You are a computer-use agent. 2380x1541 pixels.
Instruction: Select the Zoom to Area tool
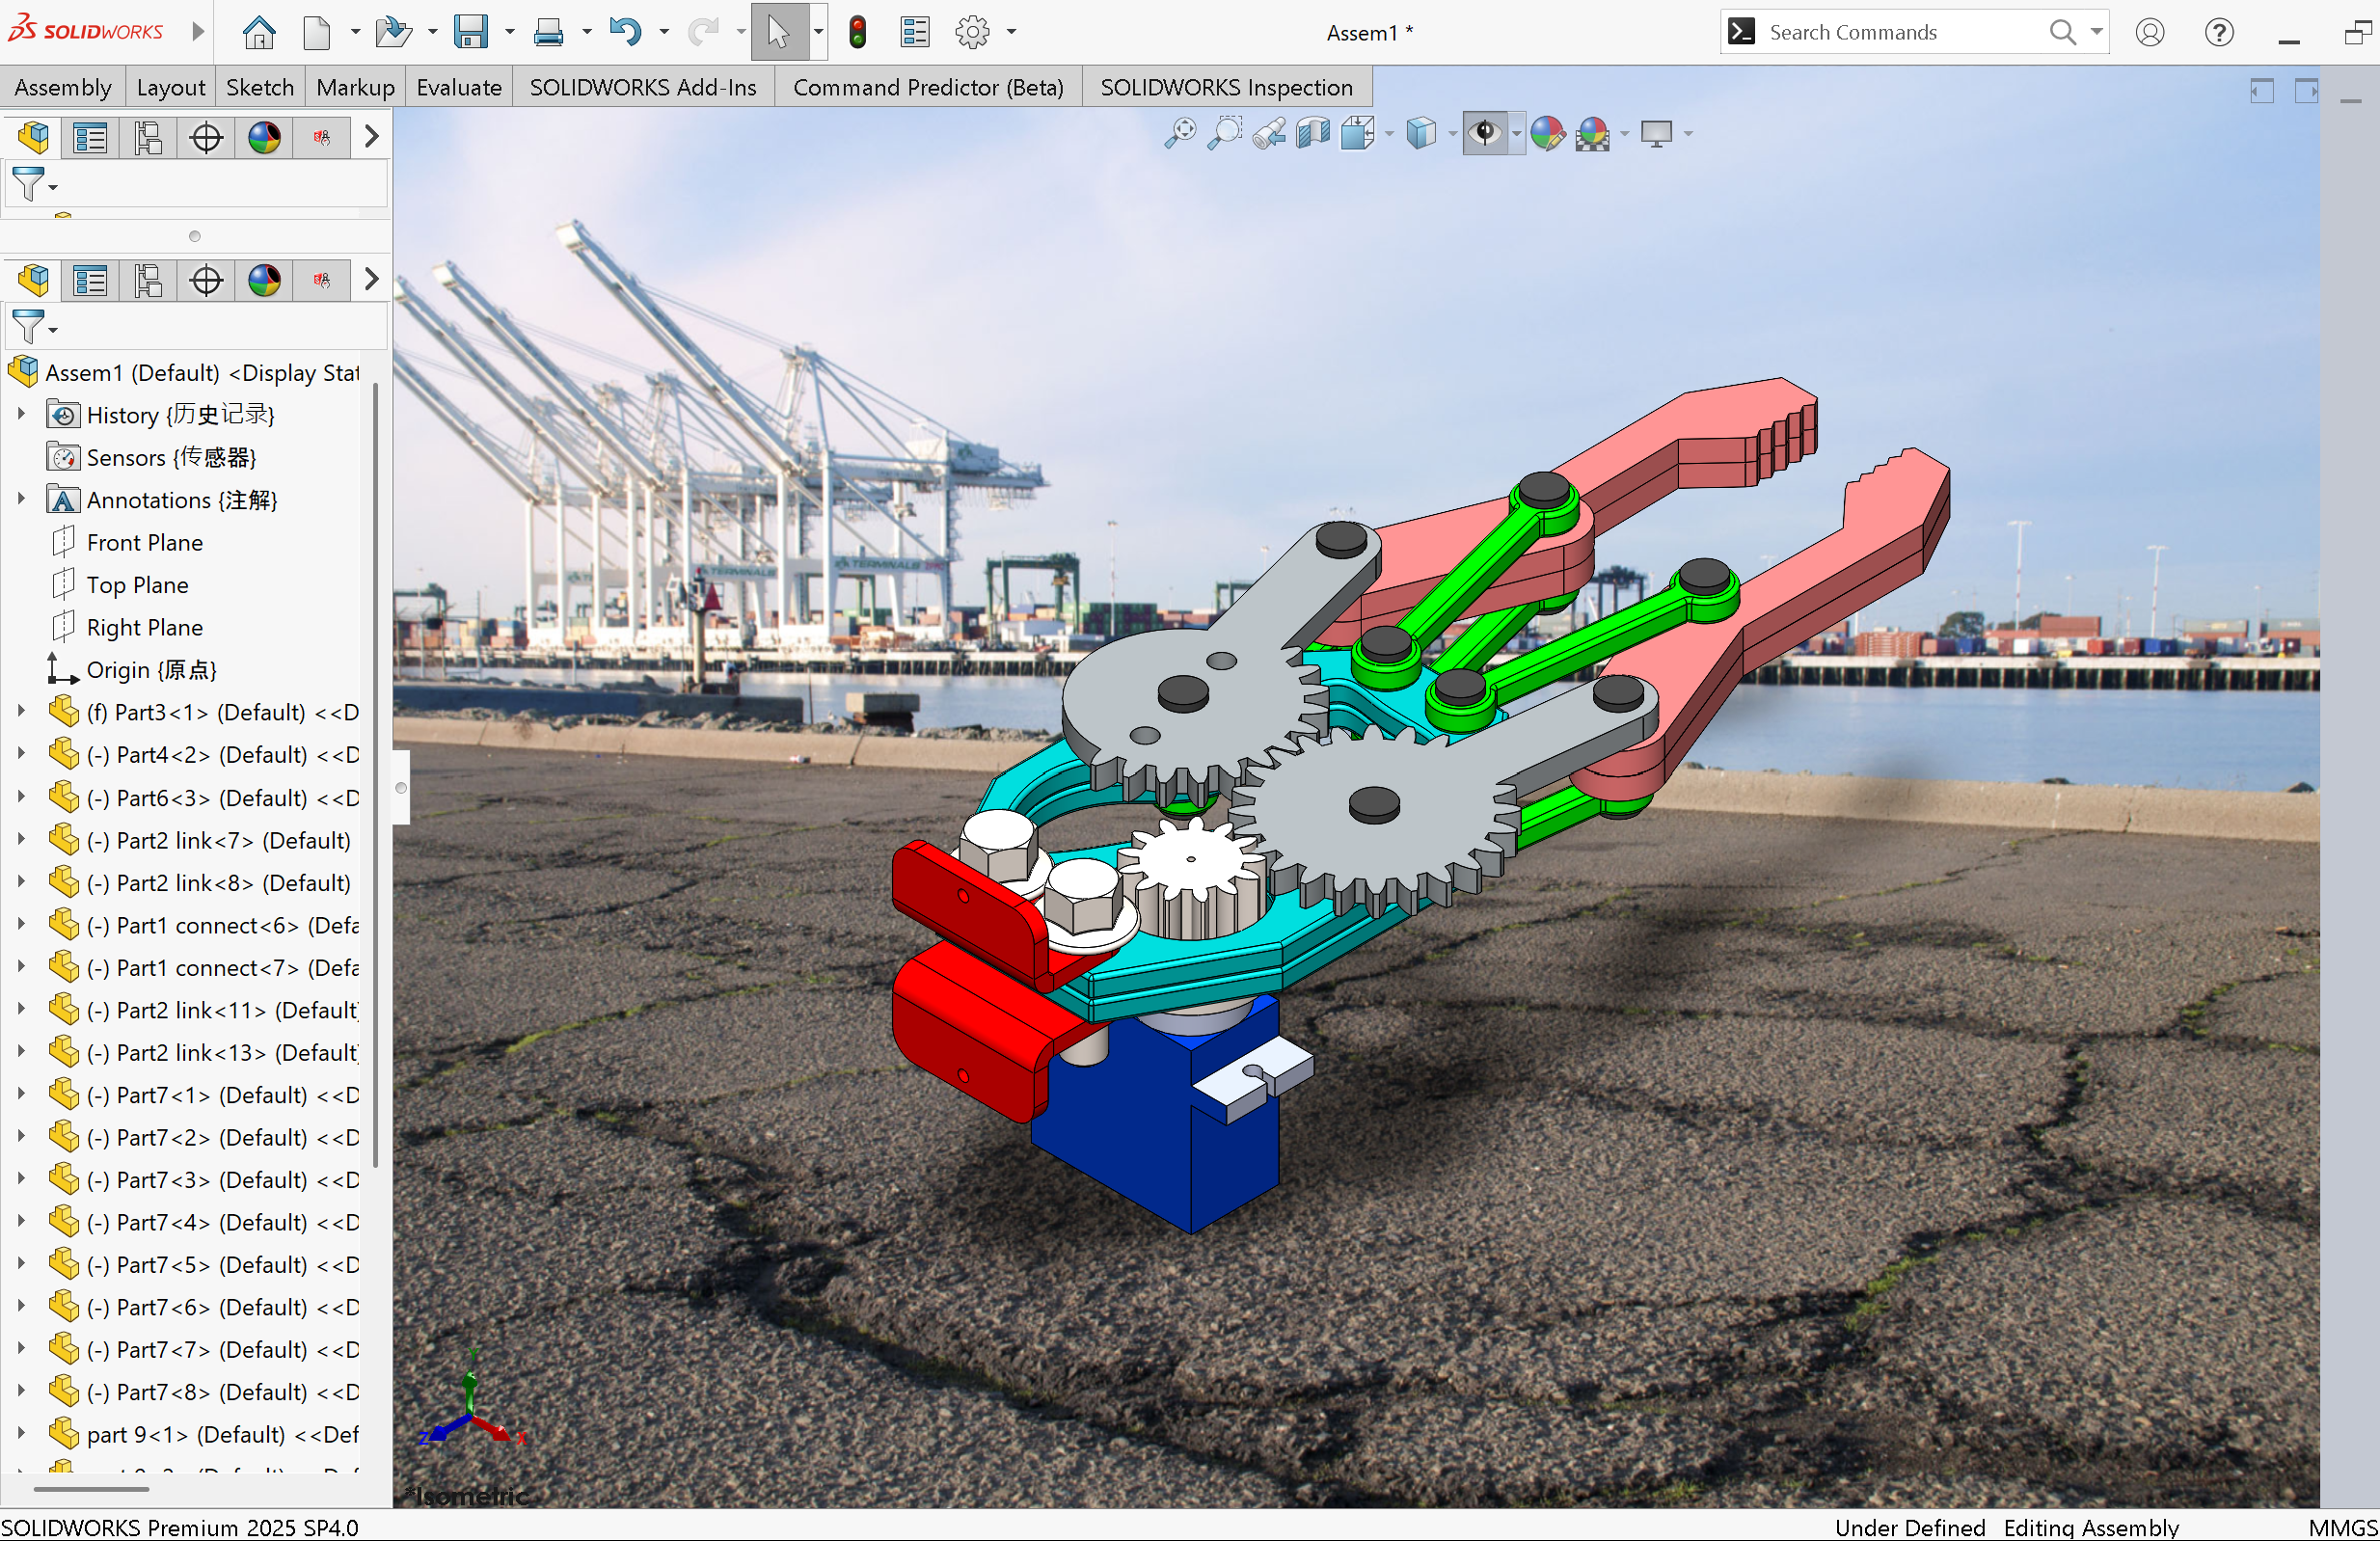click(1225, 133)
